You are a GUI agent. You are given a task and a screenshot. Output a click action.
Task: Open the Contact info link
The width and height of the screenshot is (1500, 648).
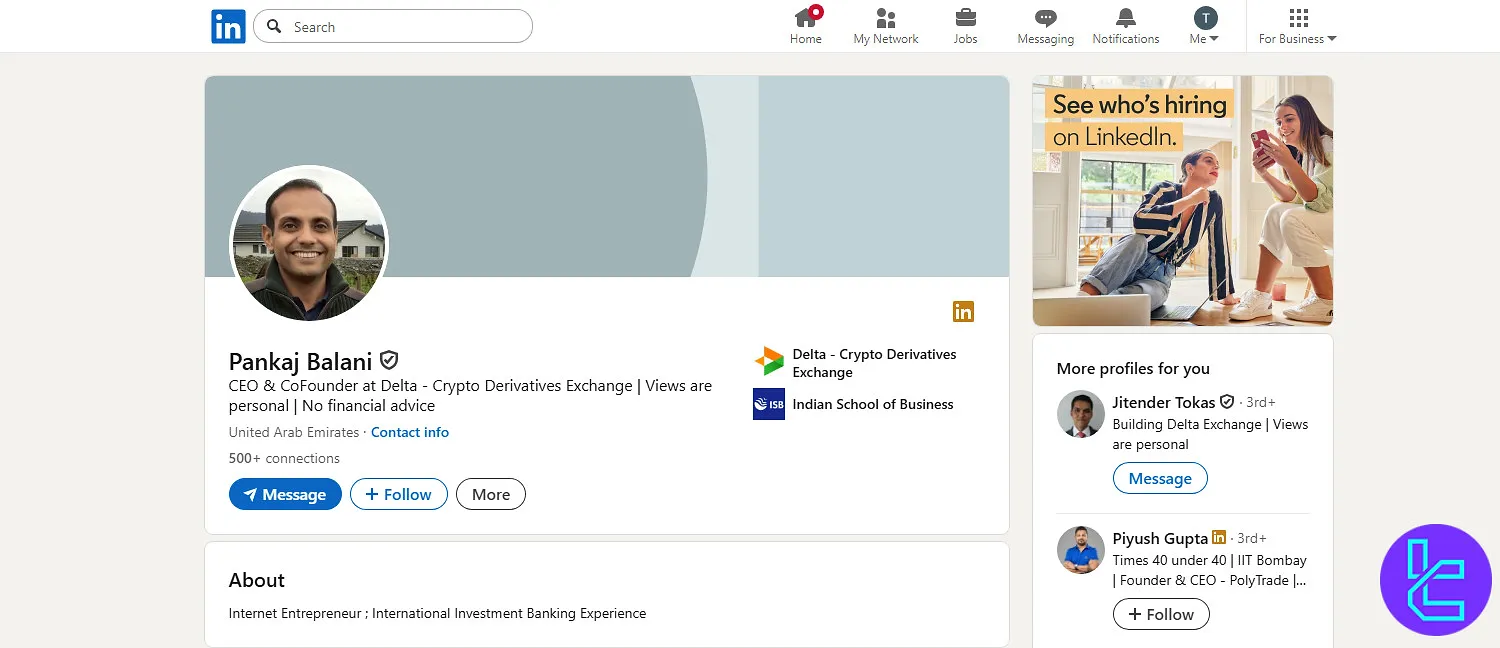pyautogui.click(x=410, y=433)
